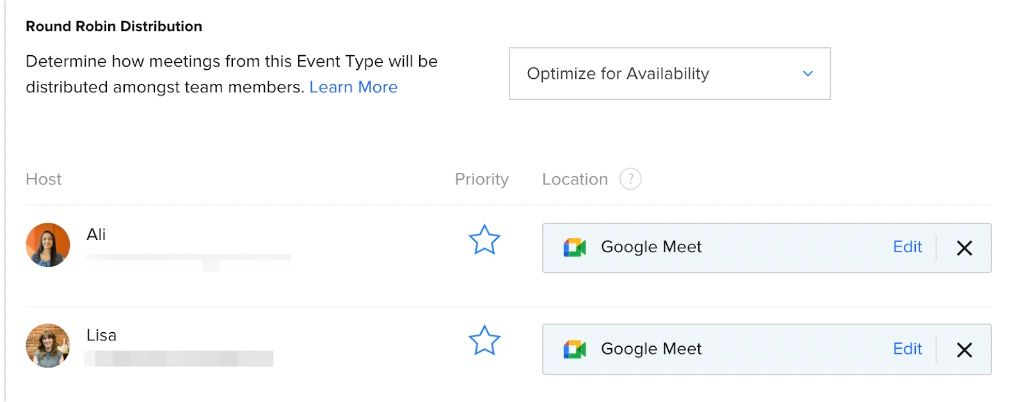Click Lisa's profile avatar
Viewport: 1014px width, 402px height.
48,346
